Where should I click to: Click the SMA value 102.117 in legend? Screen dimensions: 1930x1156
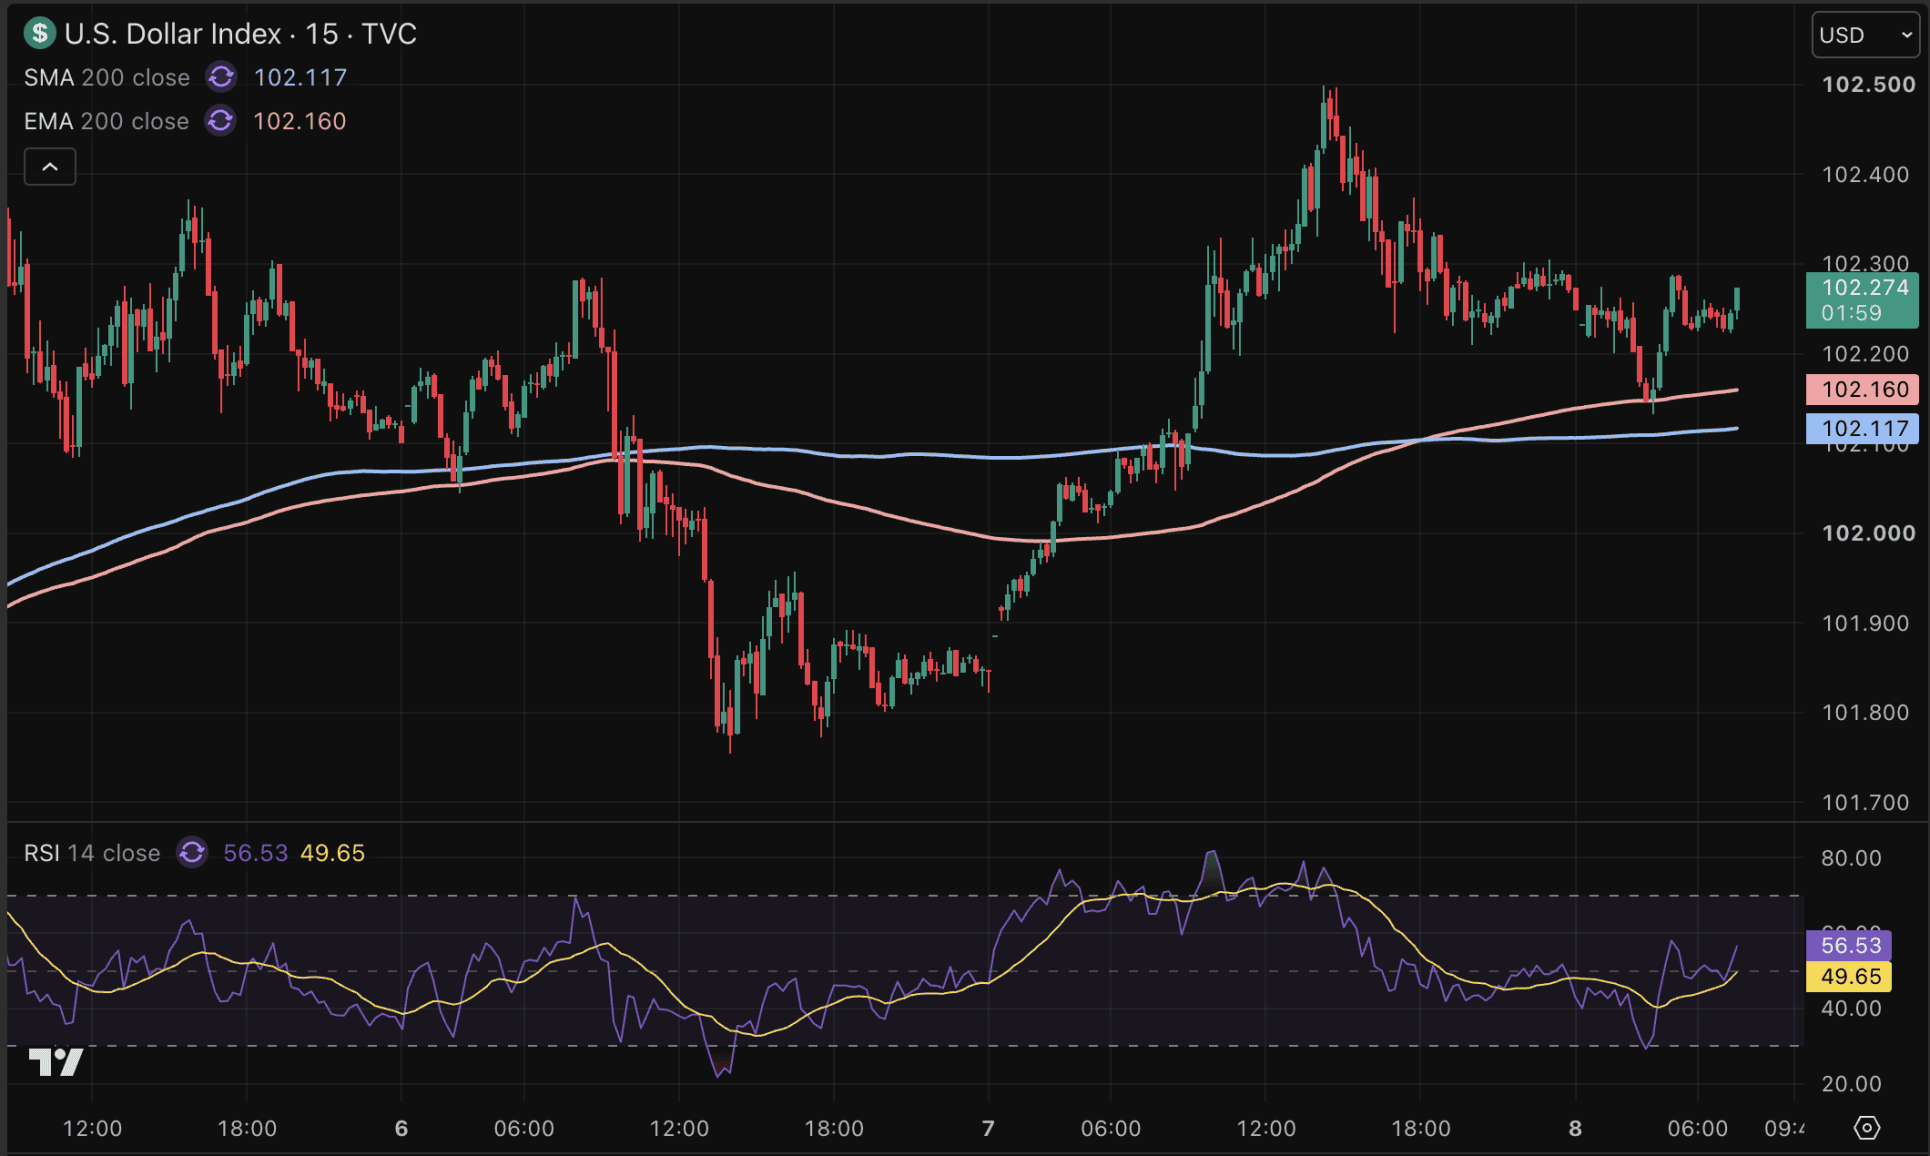[300, 78]
